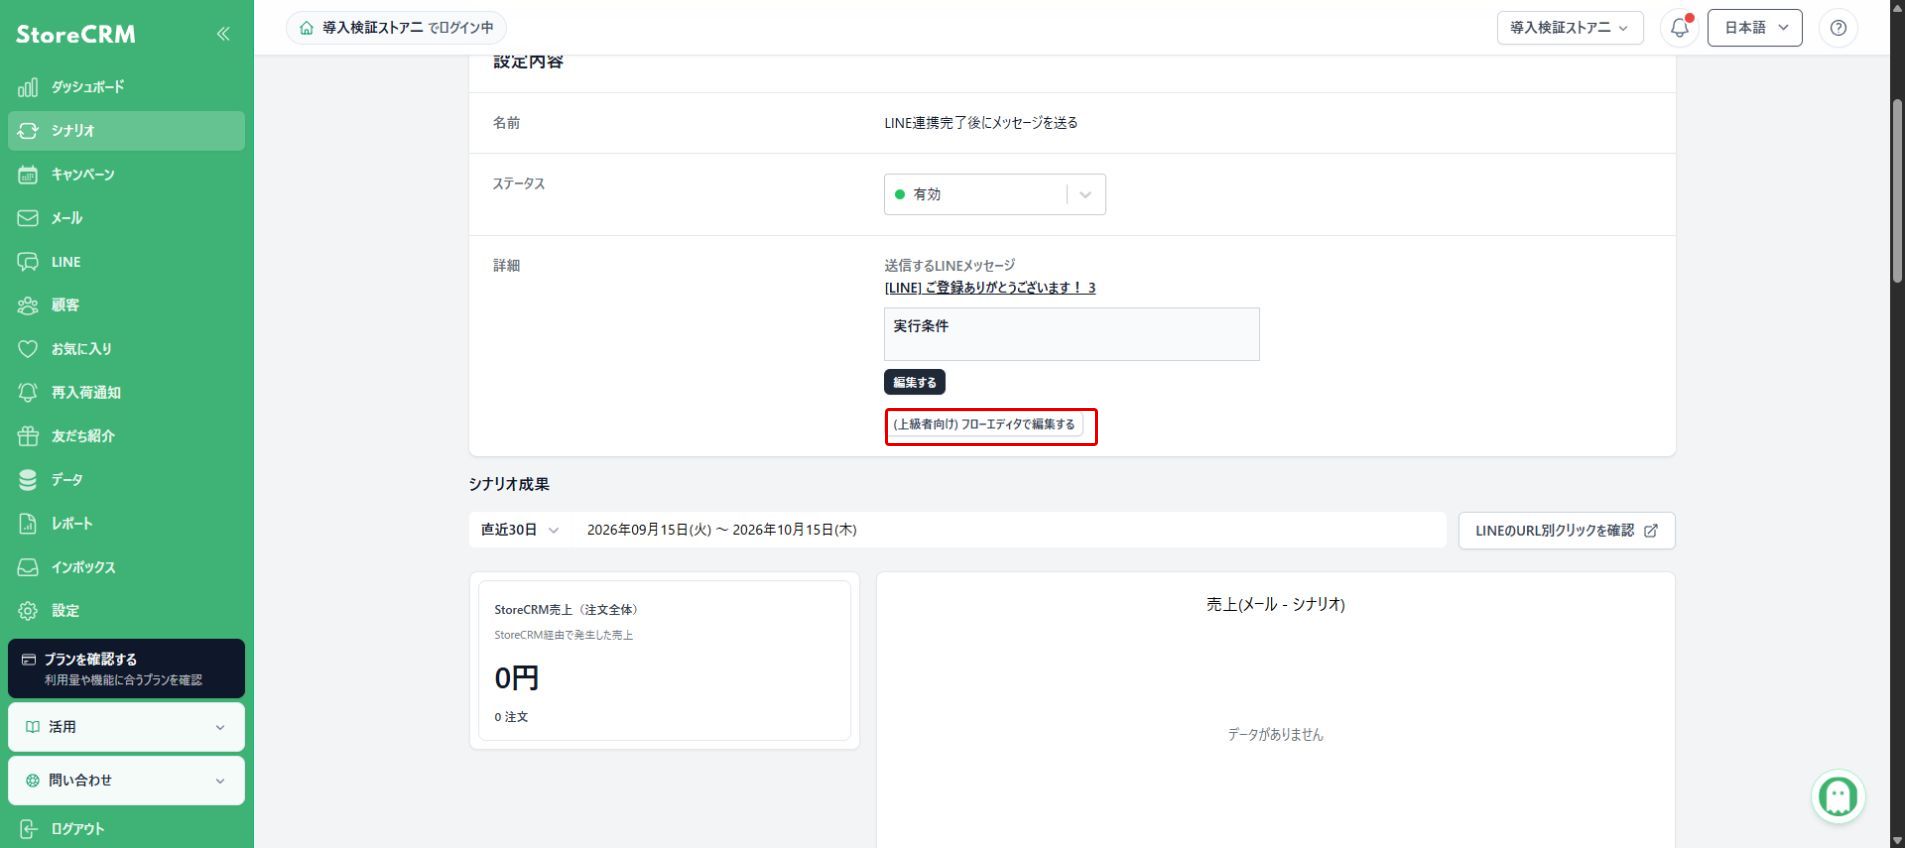Click the StoreCRM logo
The image size is (1905, 848).
(76, 34)
